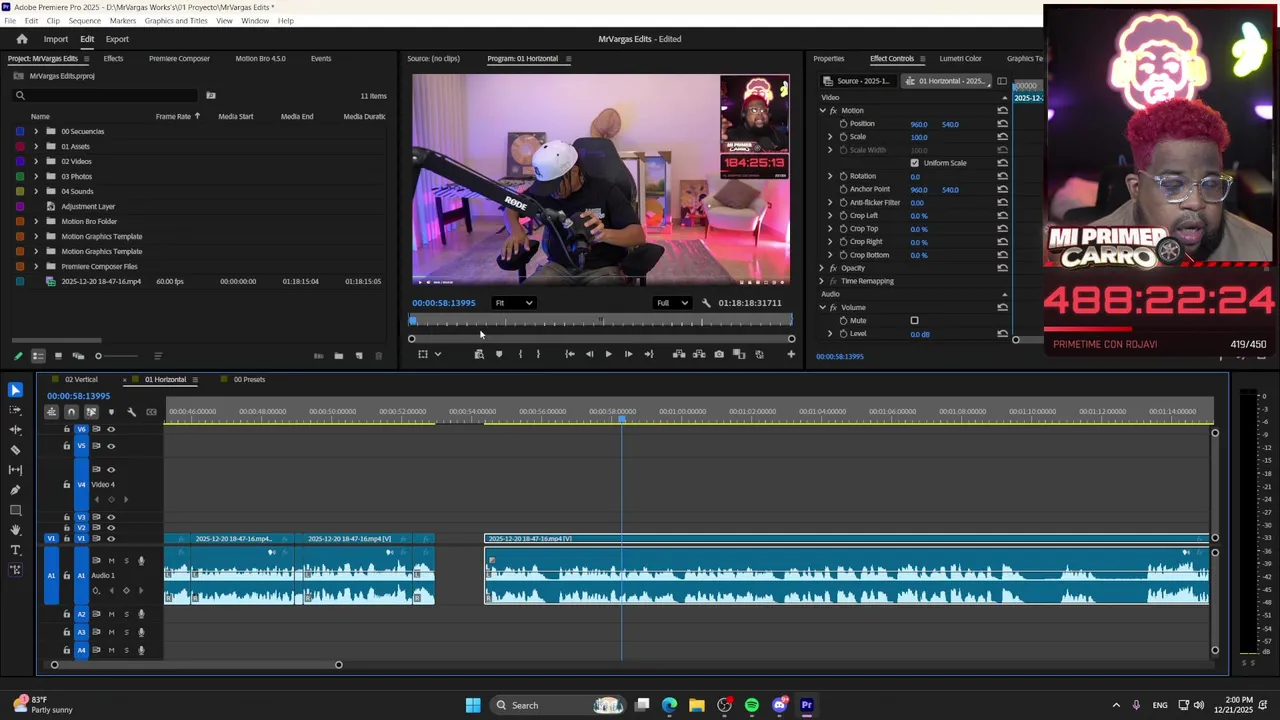Expand the 00 Secuencias bin
Screen dimensions: 1280x720
(36, 131)
